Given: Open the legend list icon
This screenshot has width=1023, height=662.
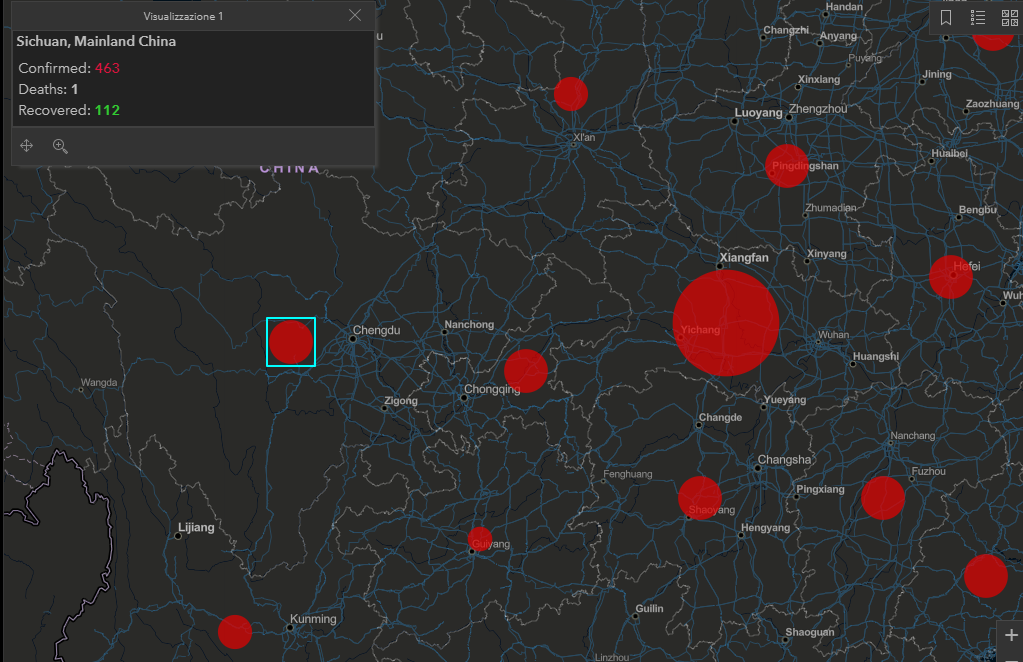Looking at the screenshot, I should 977,18.
